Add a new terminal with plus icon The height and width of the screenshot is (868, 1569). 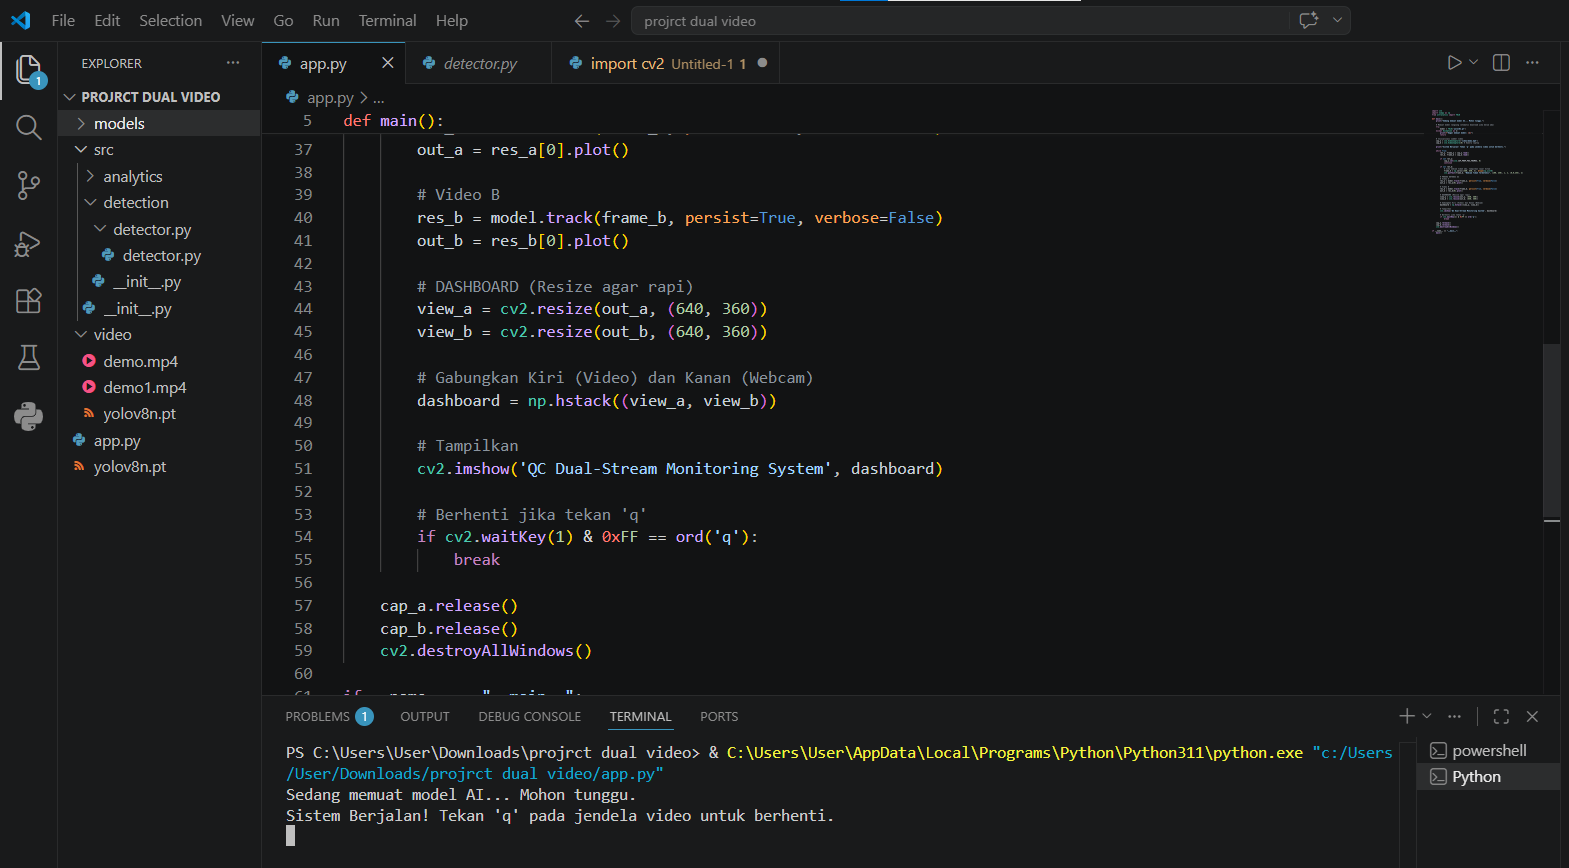1407,716
